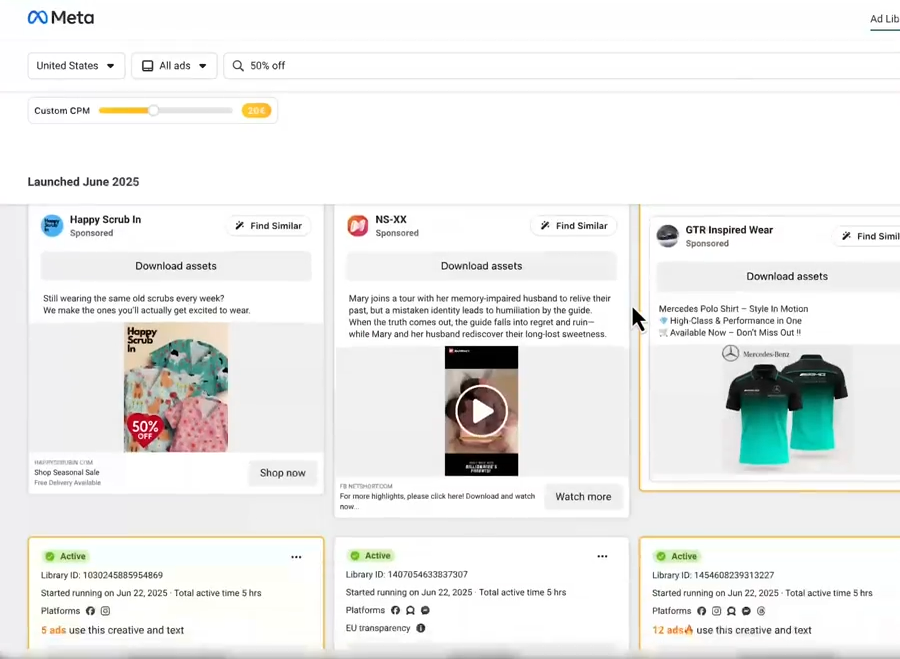Play the NS-XX video ad
This screenshot has width=900, height=659.
point(482,411)
